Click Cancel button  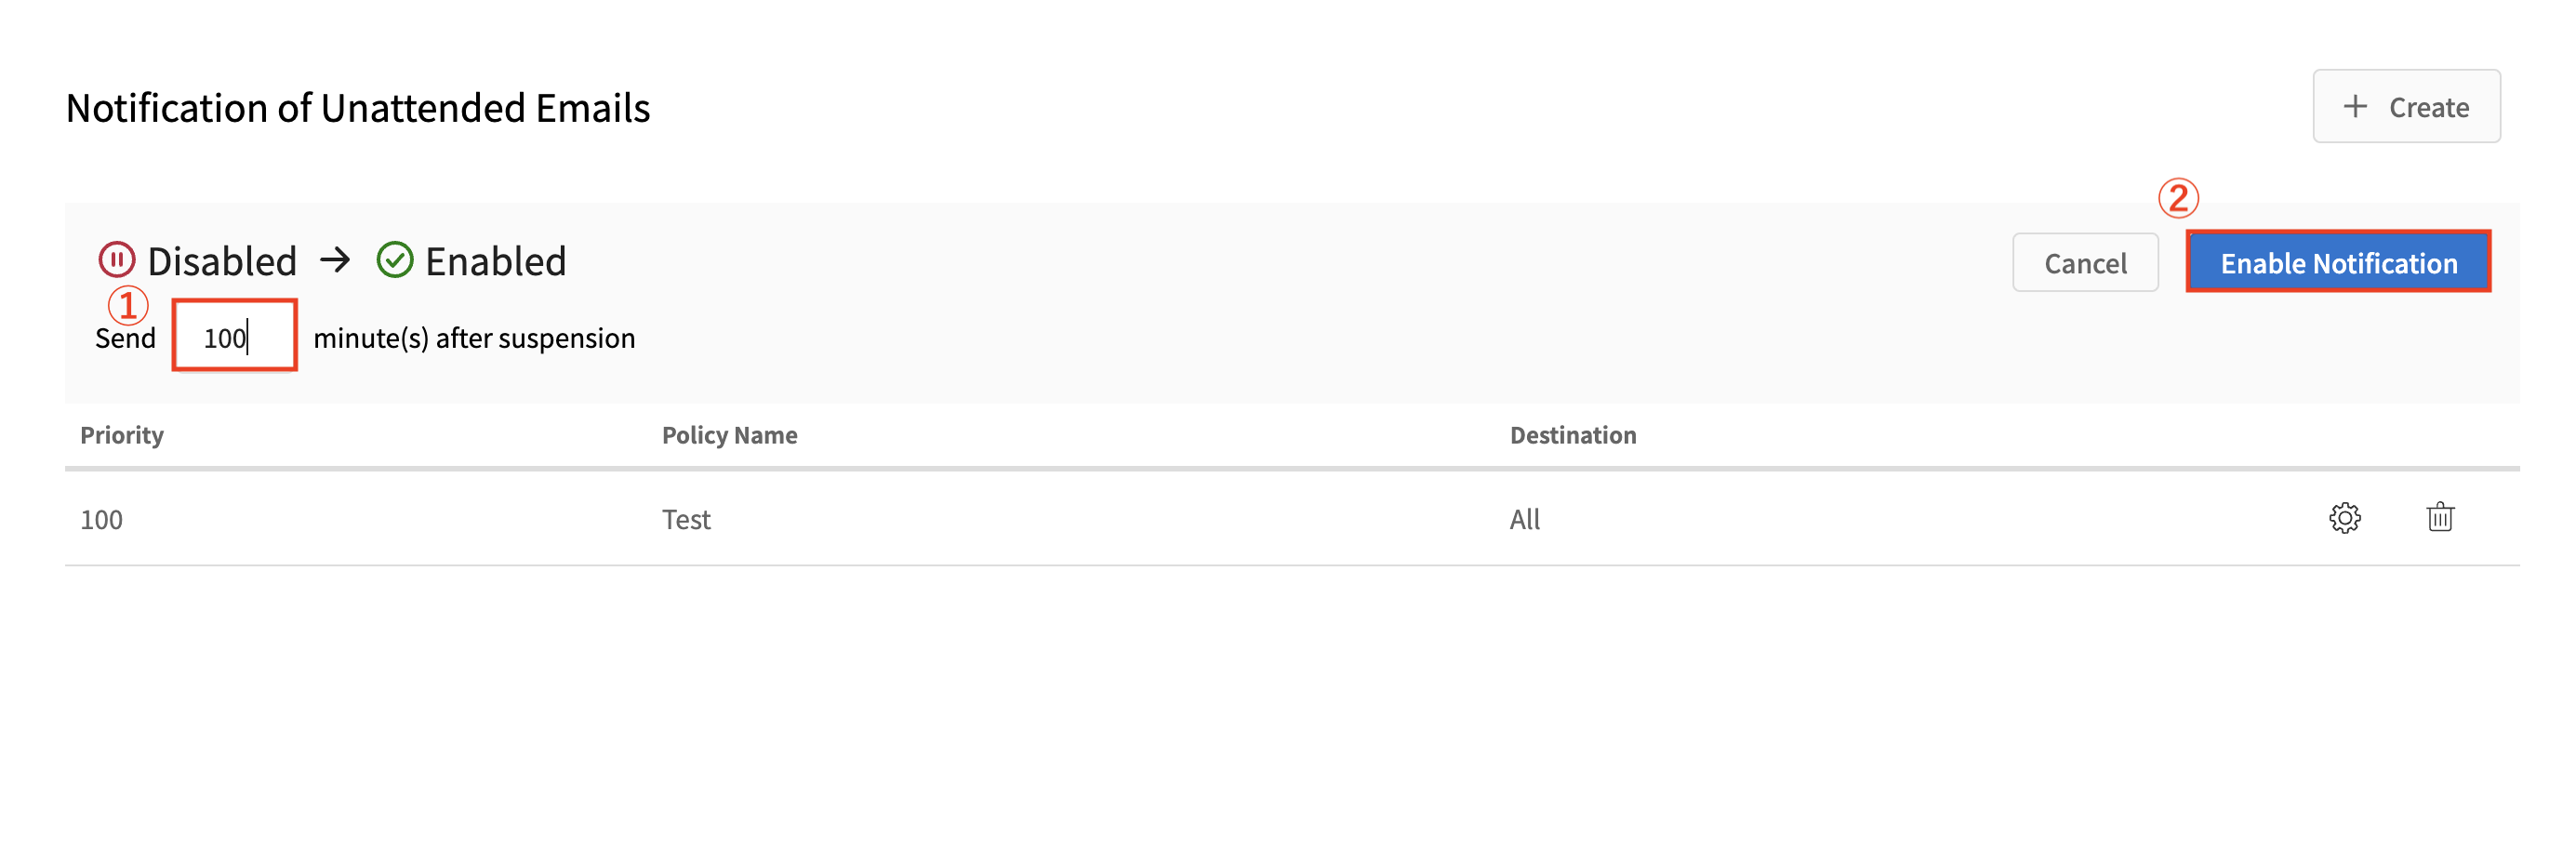[x=2085, y=263]
